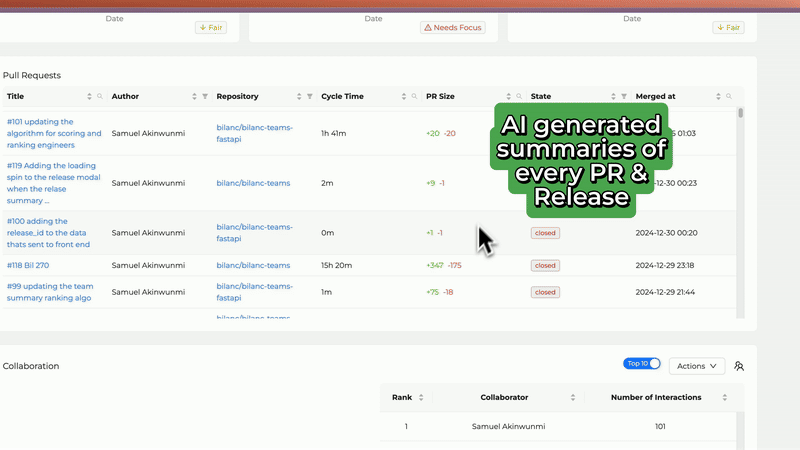Select PR size +347 -175 cell

tap(444, 265)
